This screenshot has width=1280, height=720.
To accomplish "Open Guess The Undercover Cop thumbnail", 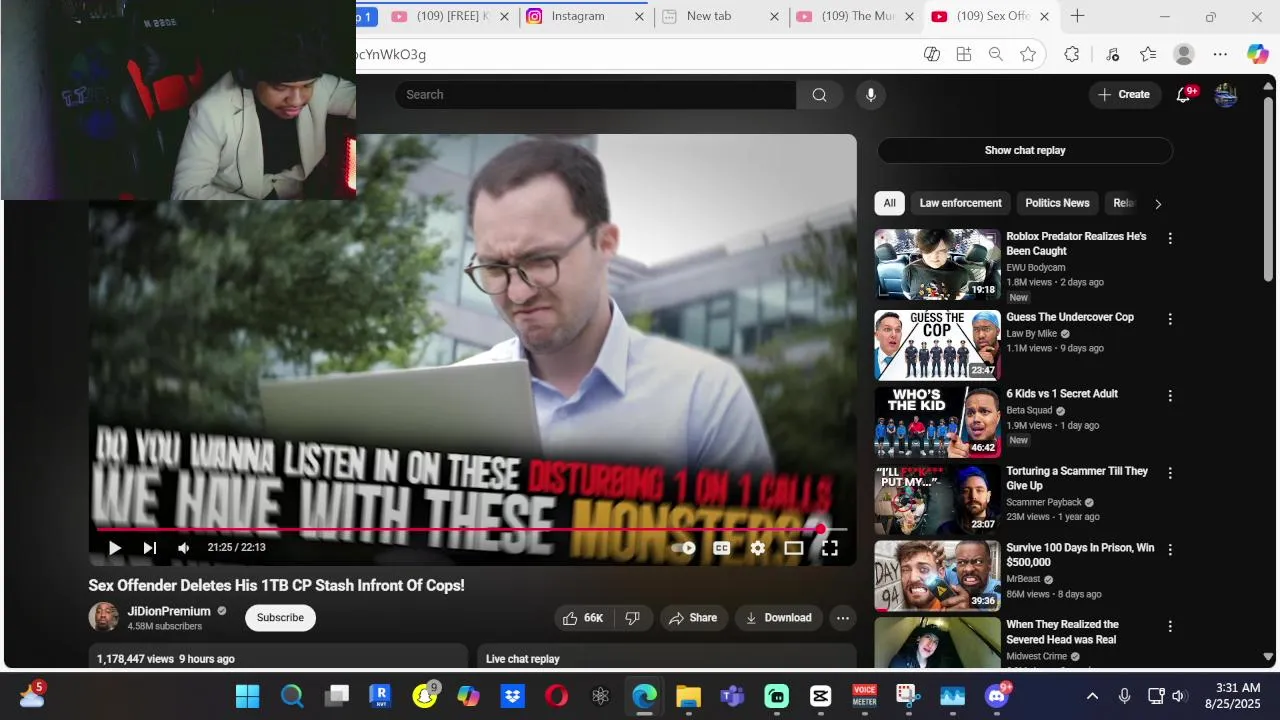I will (937, 345).
